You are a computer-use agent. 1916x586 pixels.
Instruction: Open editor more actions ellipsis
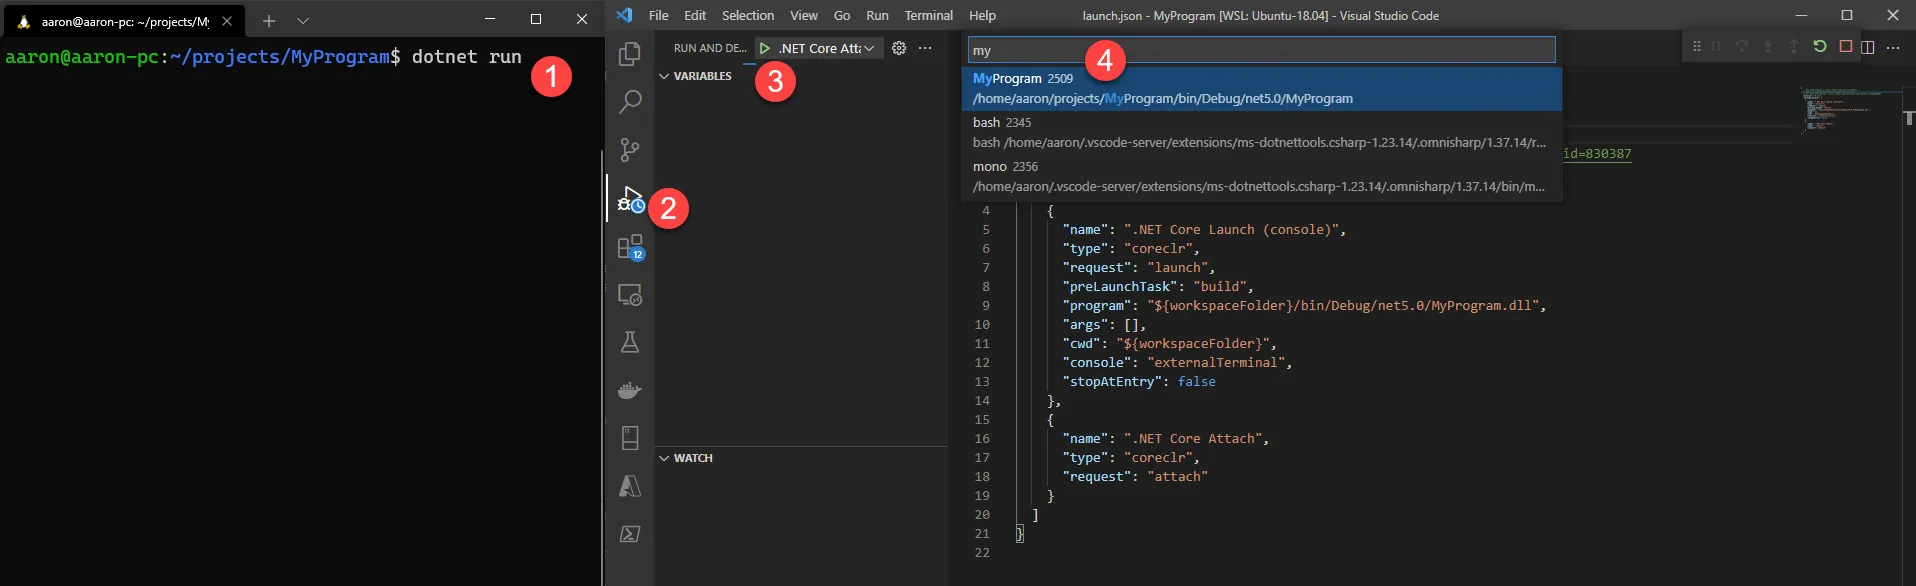click(1893, 47)
